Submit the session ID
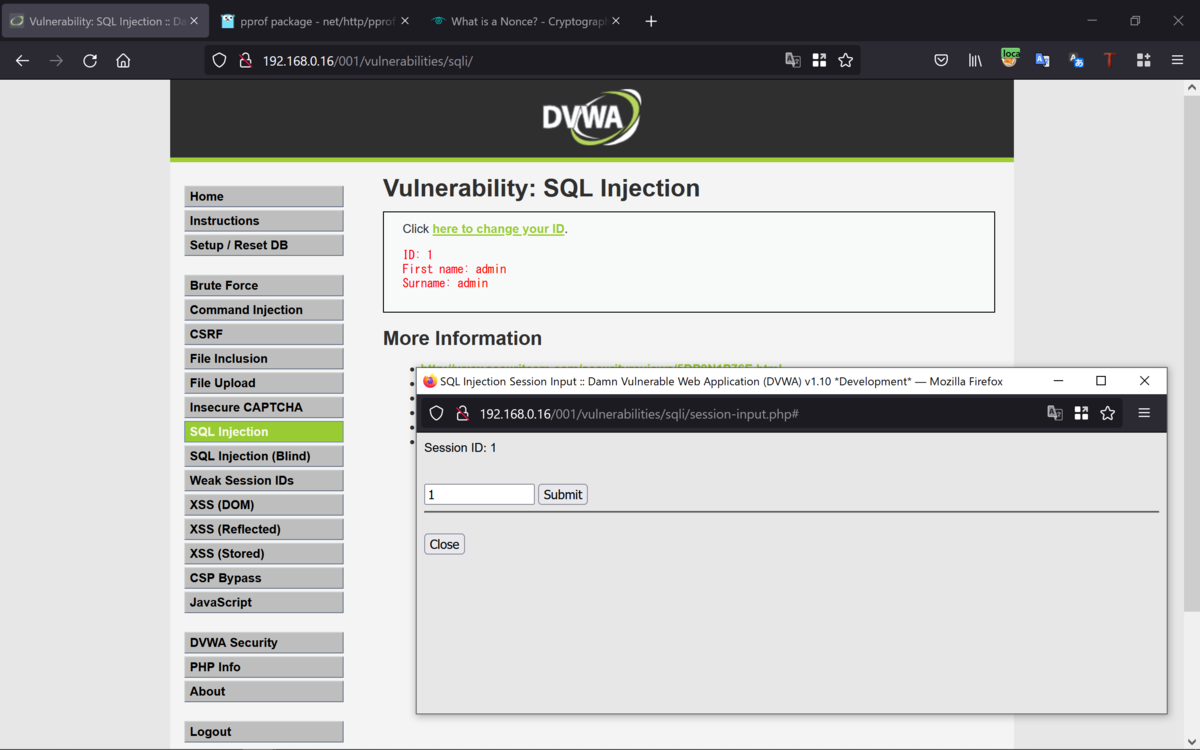 (x=563, y=494)
